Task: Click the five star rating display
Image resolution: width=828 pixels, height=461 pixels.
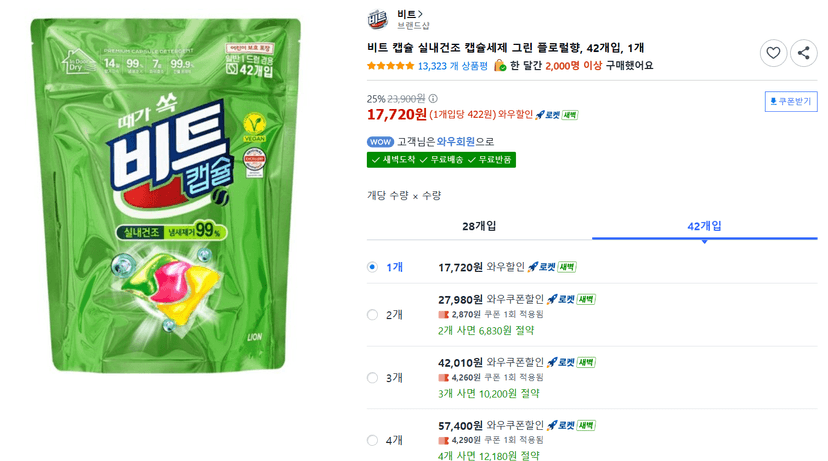Action: coord(391,66)
